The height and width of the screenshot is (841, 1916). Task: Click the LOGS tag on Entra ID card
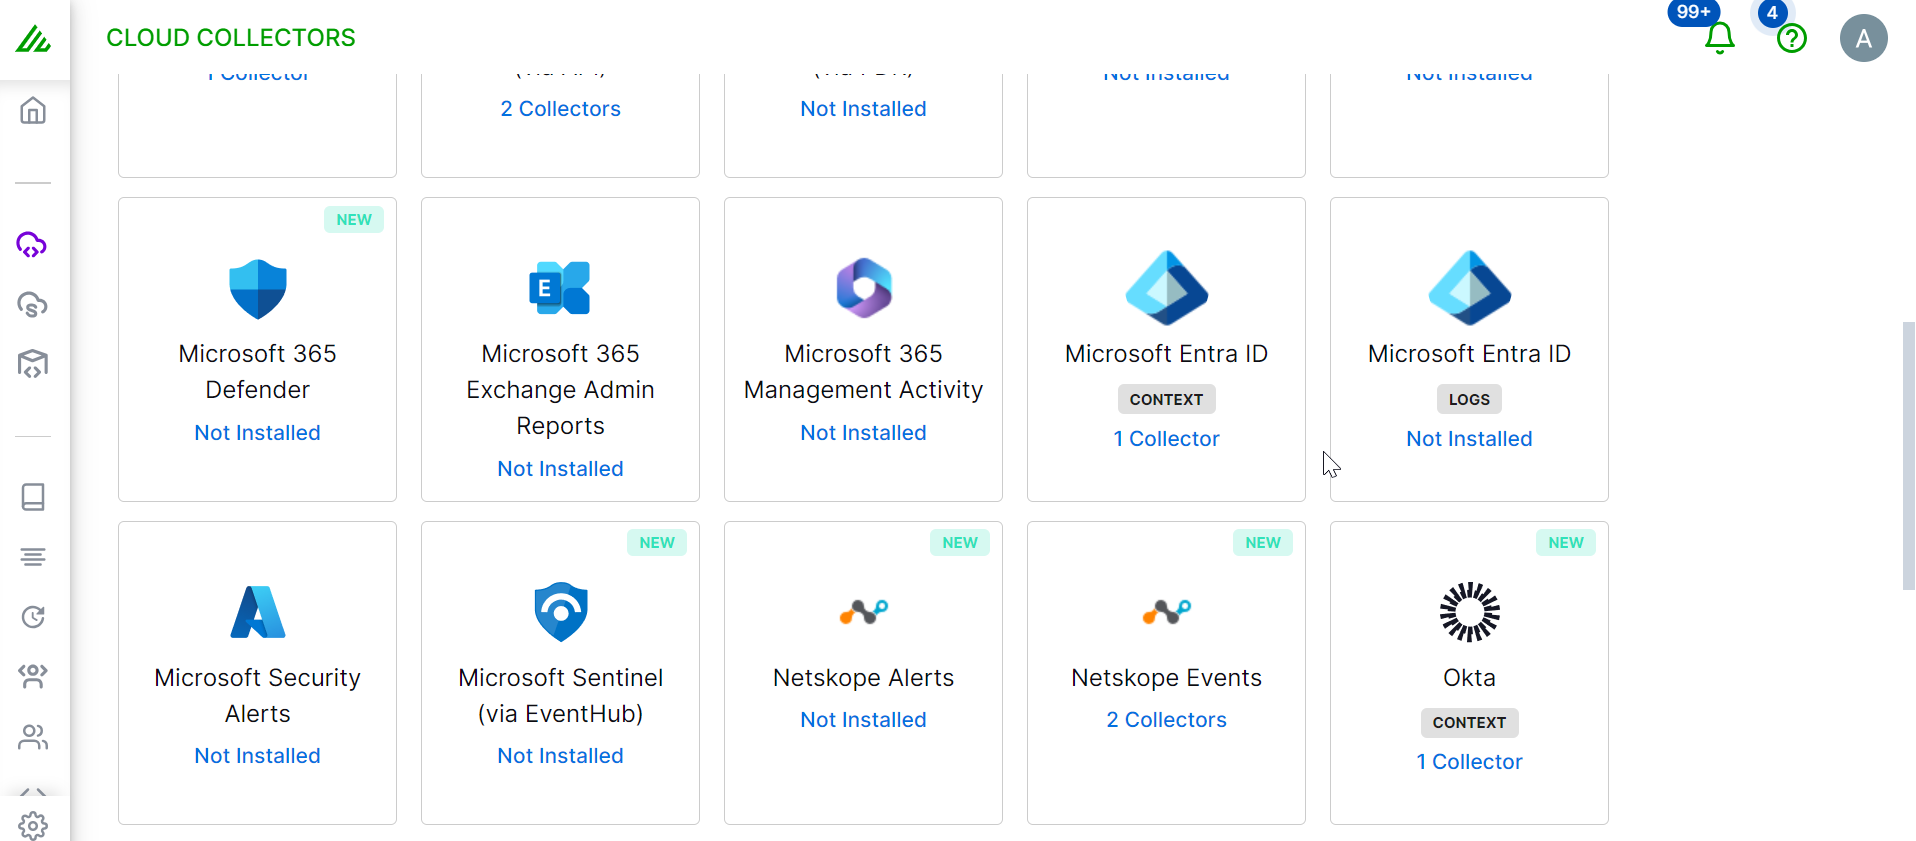(1470, 400)
